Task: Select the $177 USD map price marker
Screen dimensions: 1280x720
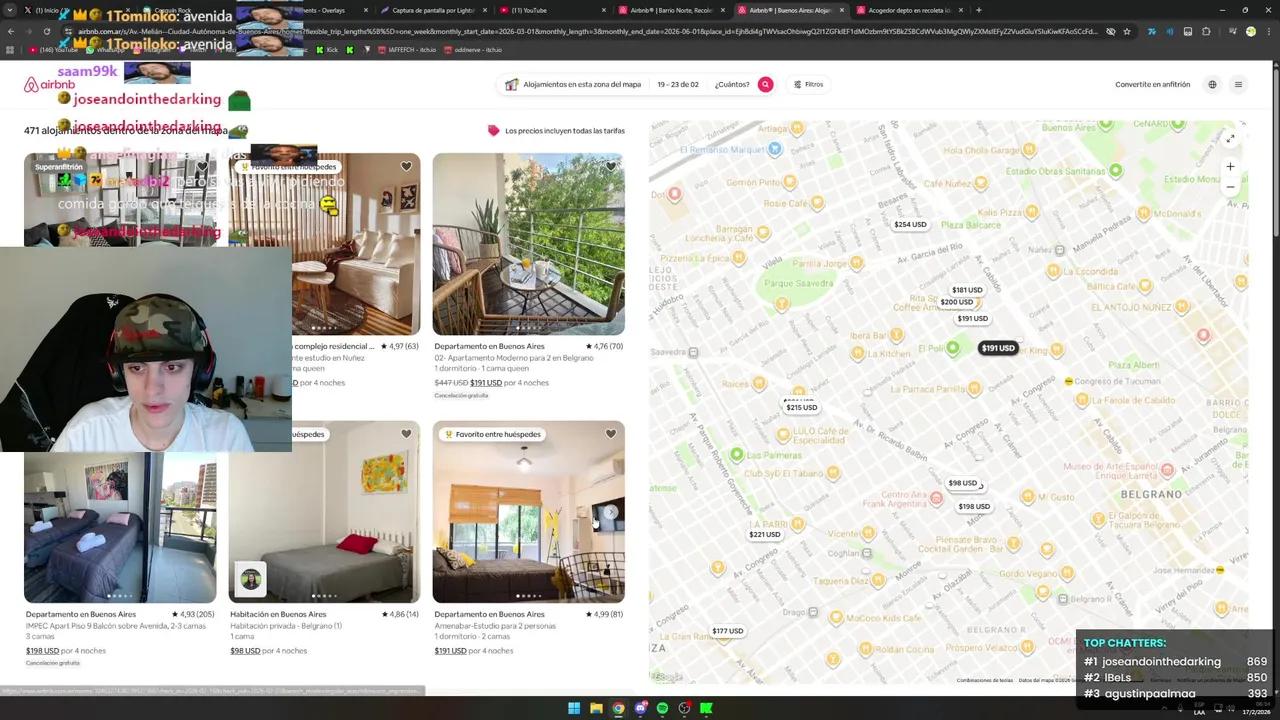Action: 728,631
